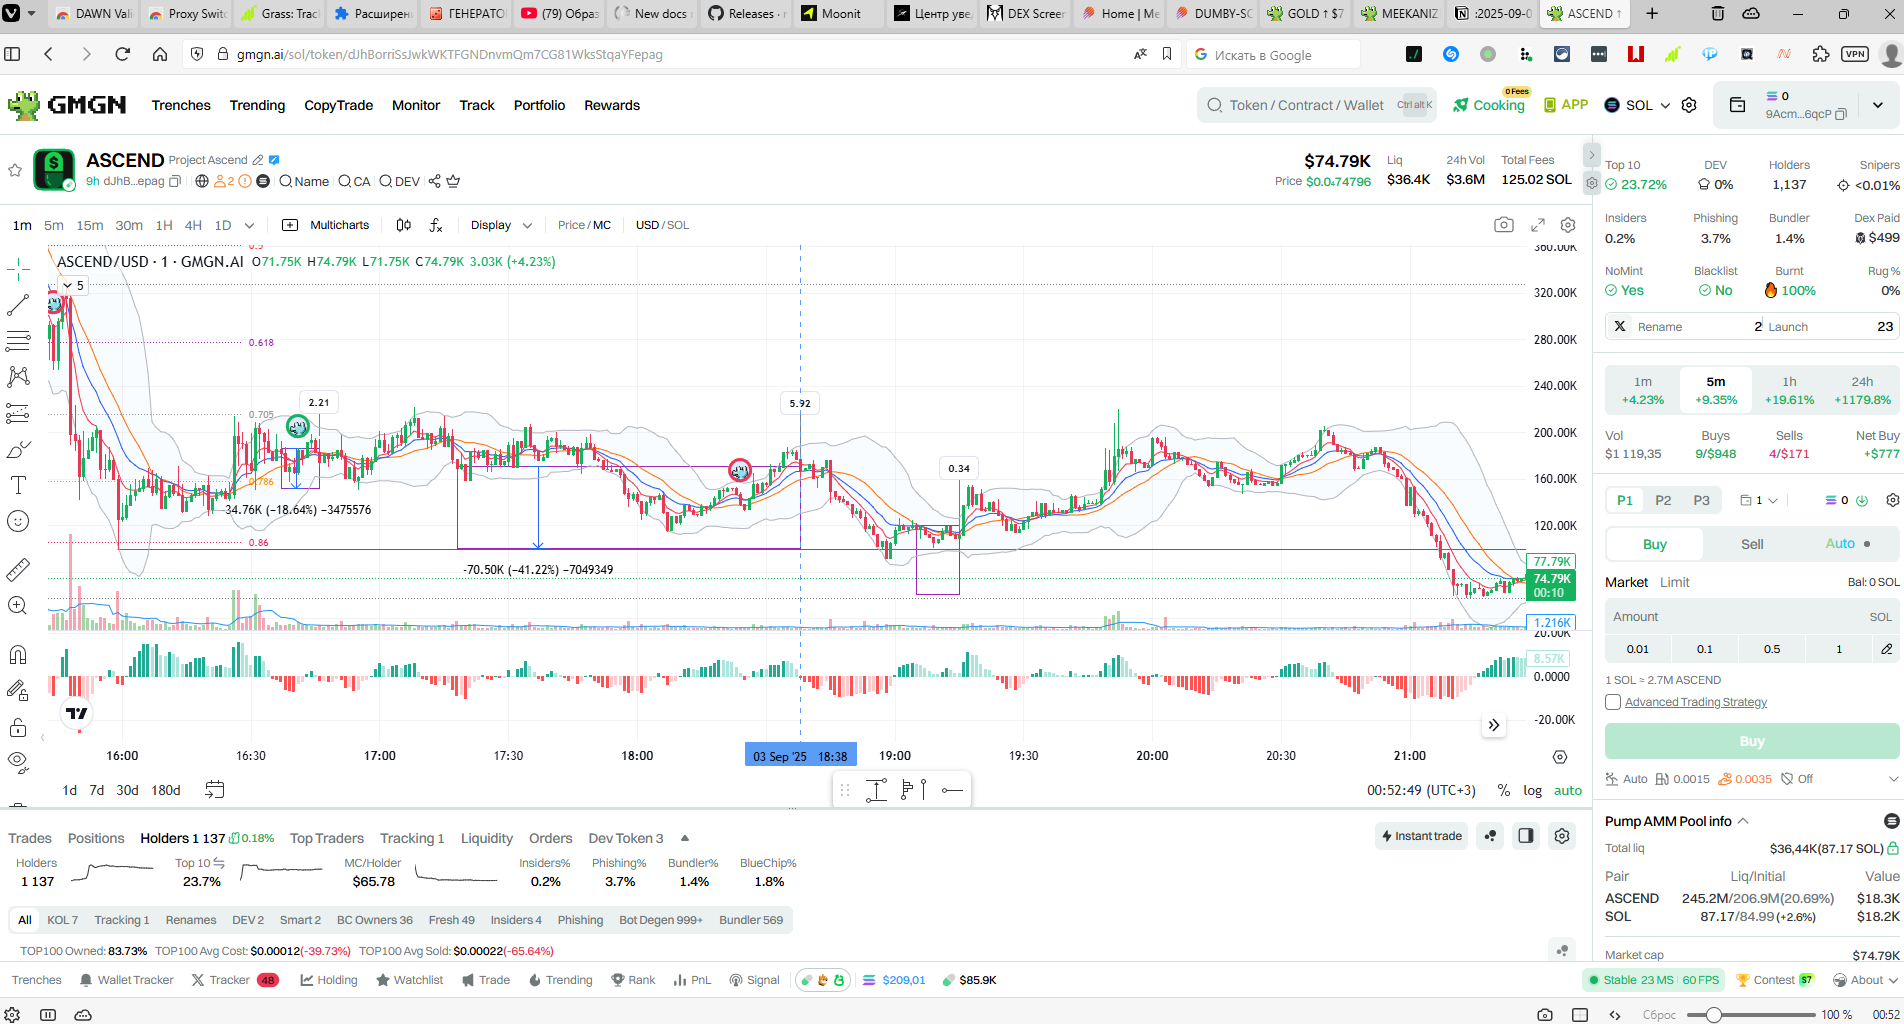The height and width of the screenshot is (1024, 1904).
Task: Open the wallet count selector dropdown
Action: [x=1759, y=500]
